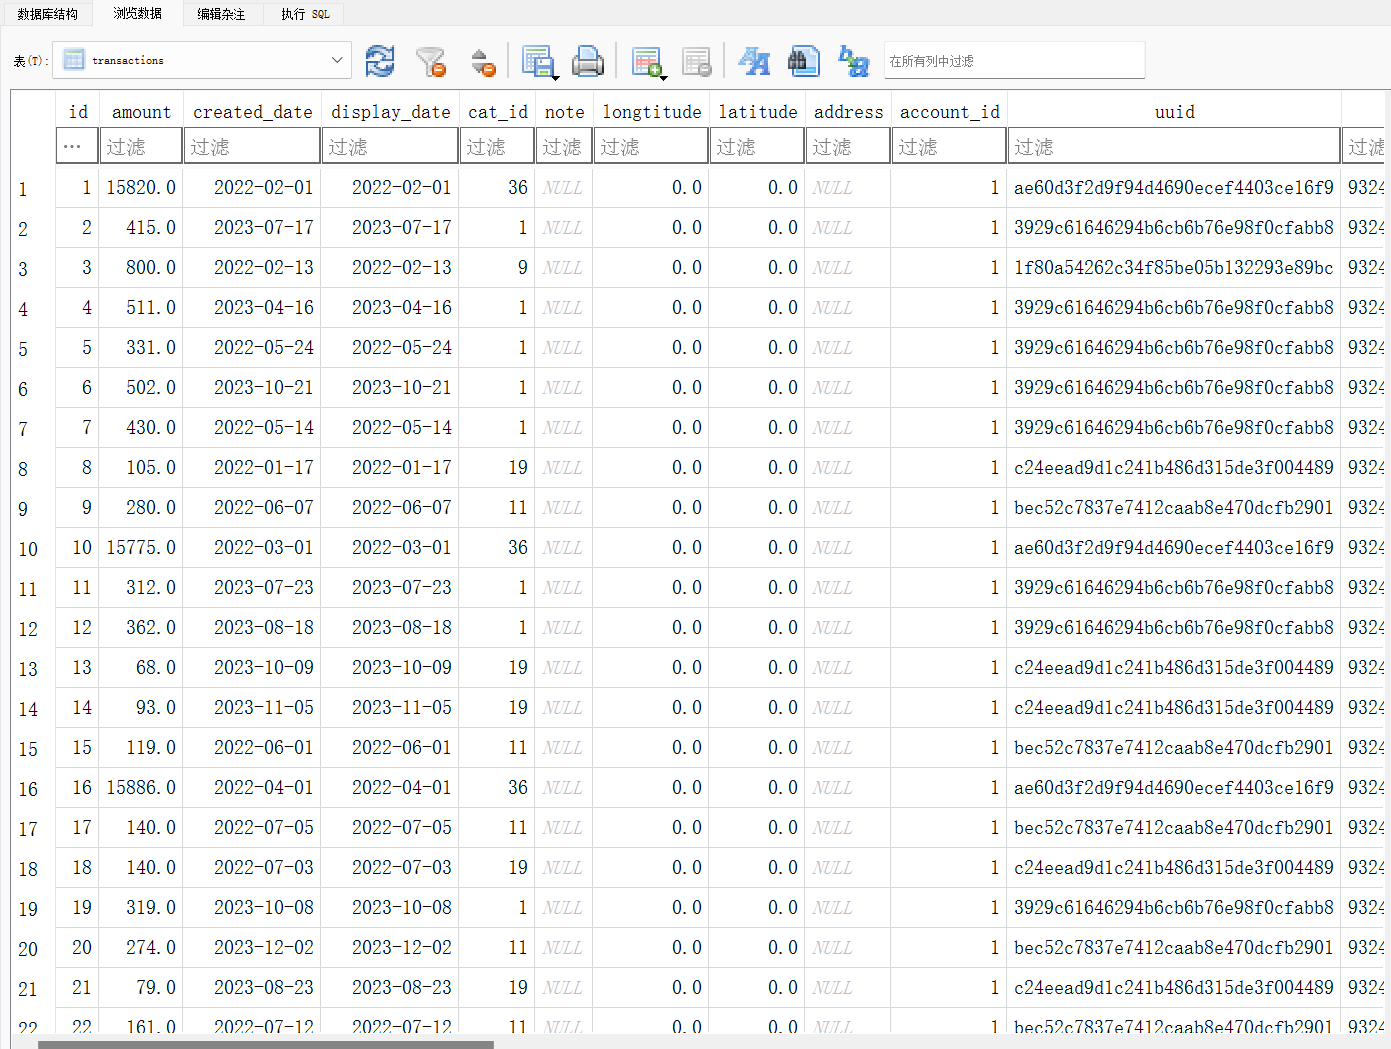Focus the id column filter box
The height and width of the screenshot is (1049, 1391).
click(x=78, y=146)
